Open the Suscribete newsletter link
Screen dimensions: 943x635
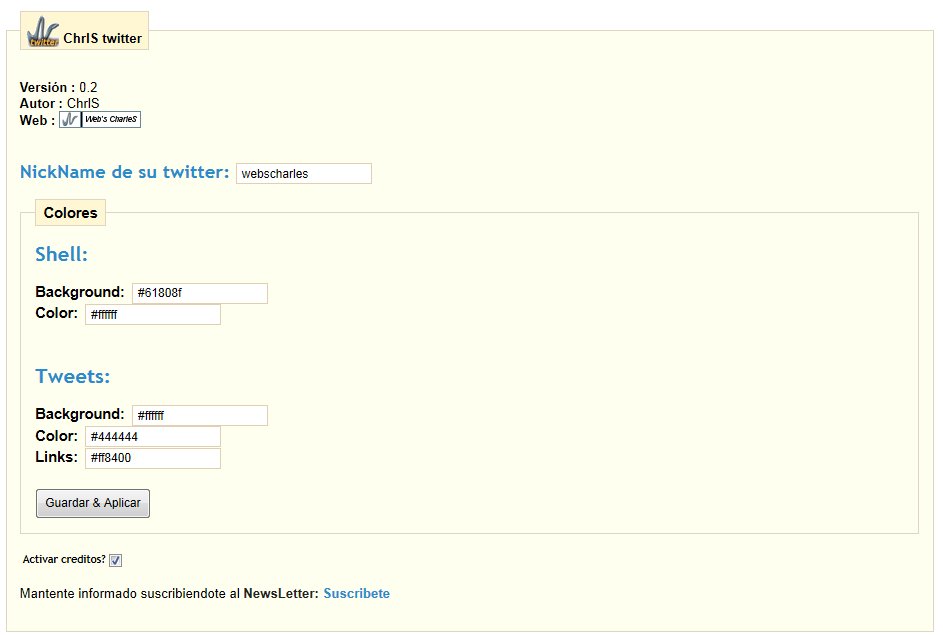357,594
